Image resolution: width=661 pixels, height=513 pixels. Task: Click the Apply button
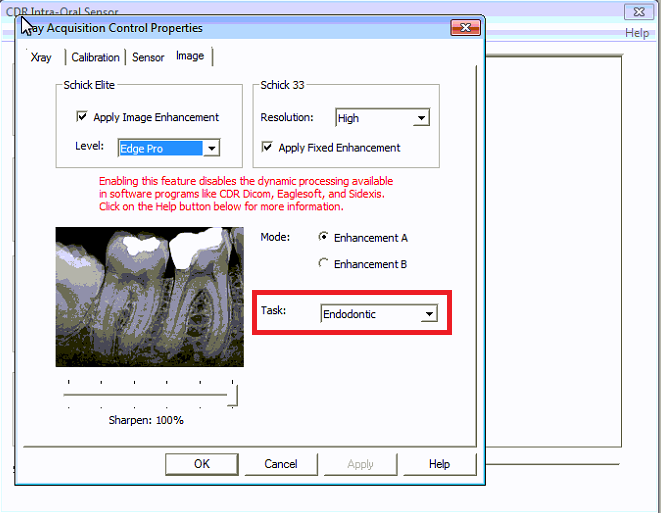pyautogui.click(x=360, y=464)
